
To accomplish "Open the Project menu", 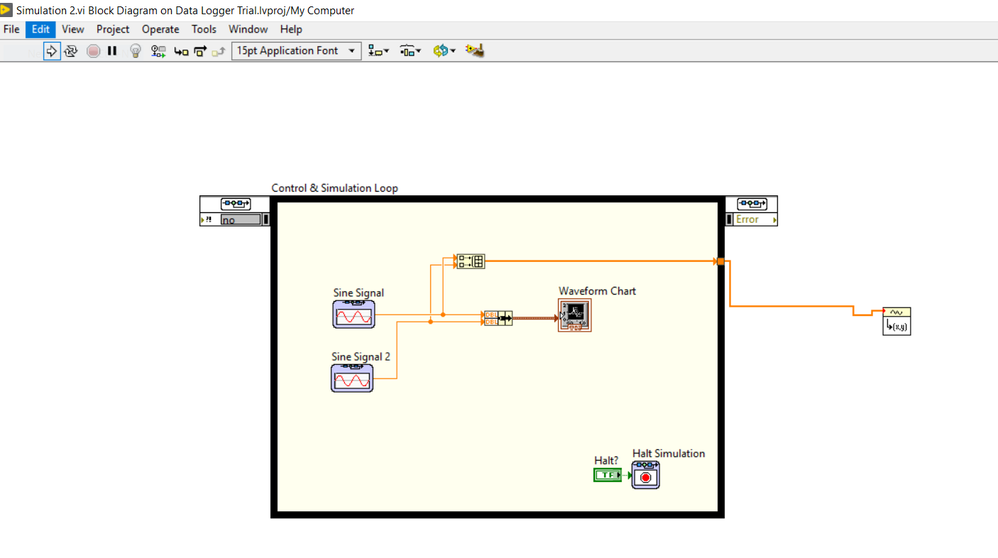I will [x=113, y=29].
